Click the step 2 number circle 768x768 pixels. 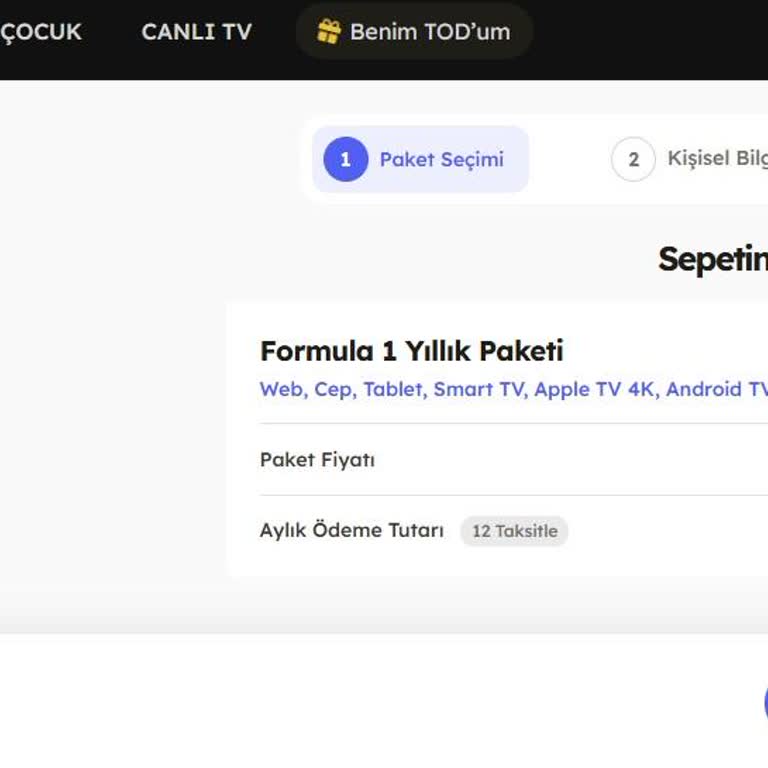pos(633,159)
